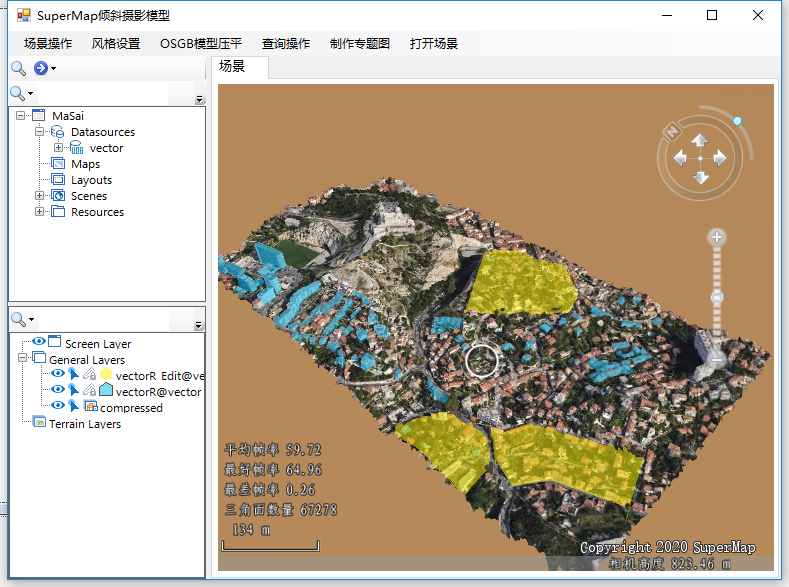Toggle vectorR@vector layer visibility eye
Image resolution: width=789 pixels, height=587 pixels.
pyautogui.click(x=58, y=389)
